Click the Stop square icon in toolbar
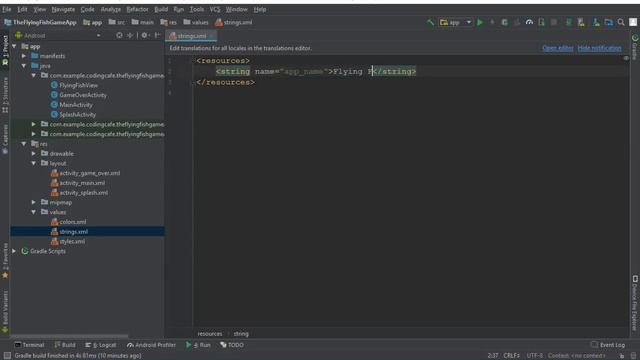The width and height of the screenshot is (640, 360). pos(554,22)
